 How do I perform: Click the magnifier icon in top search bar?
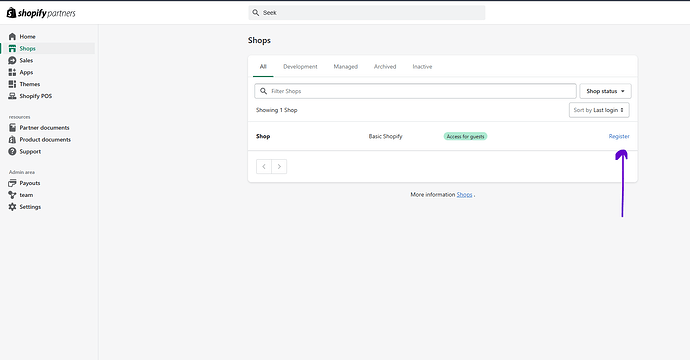click(256, 13)
